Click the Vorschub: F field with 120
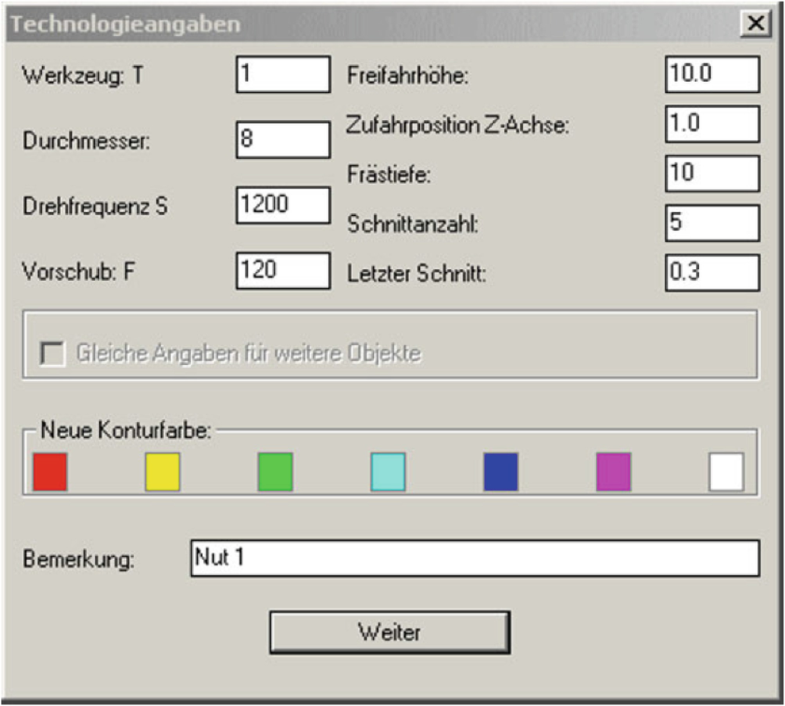The height and width of the screenshot is (706, 785). pos(283,271)
